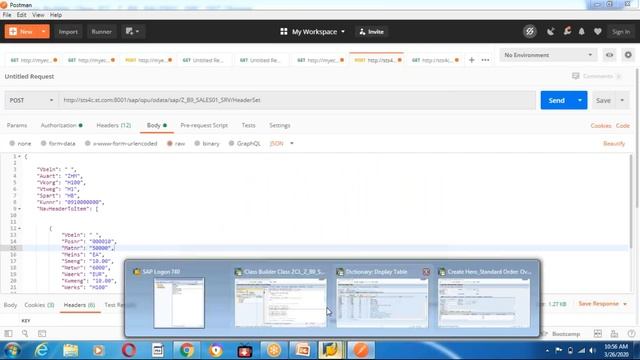Switch to the Headers (12) request tab
This screenshot has height=360, width=640.
[x=113, y=125]
